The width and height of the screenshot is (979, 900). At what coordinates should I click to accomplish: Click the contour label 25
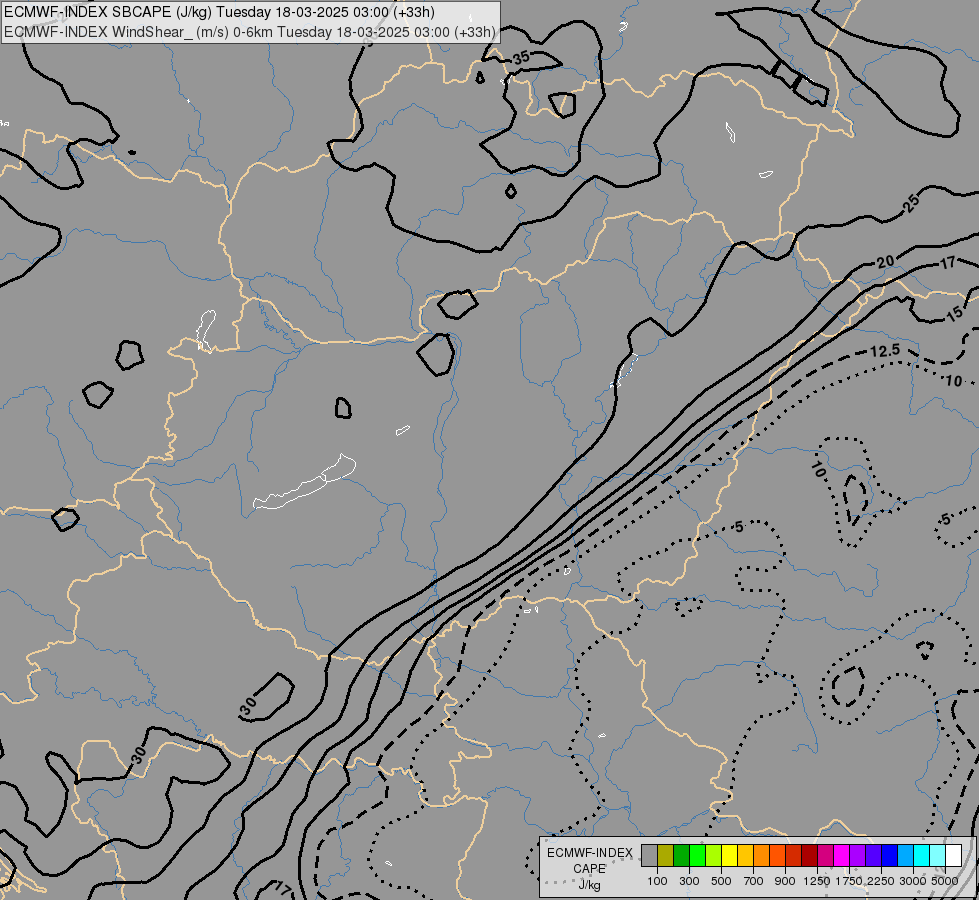[912, 203]
